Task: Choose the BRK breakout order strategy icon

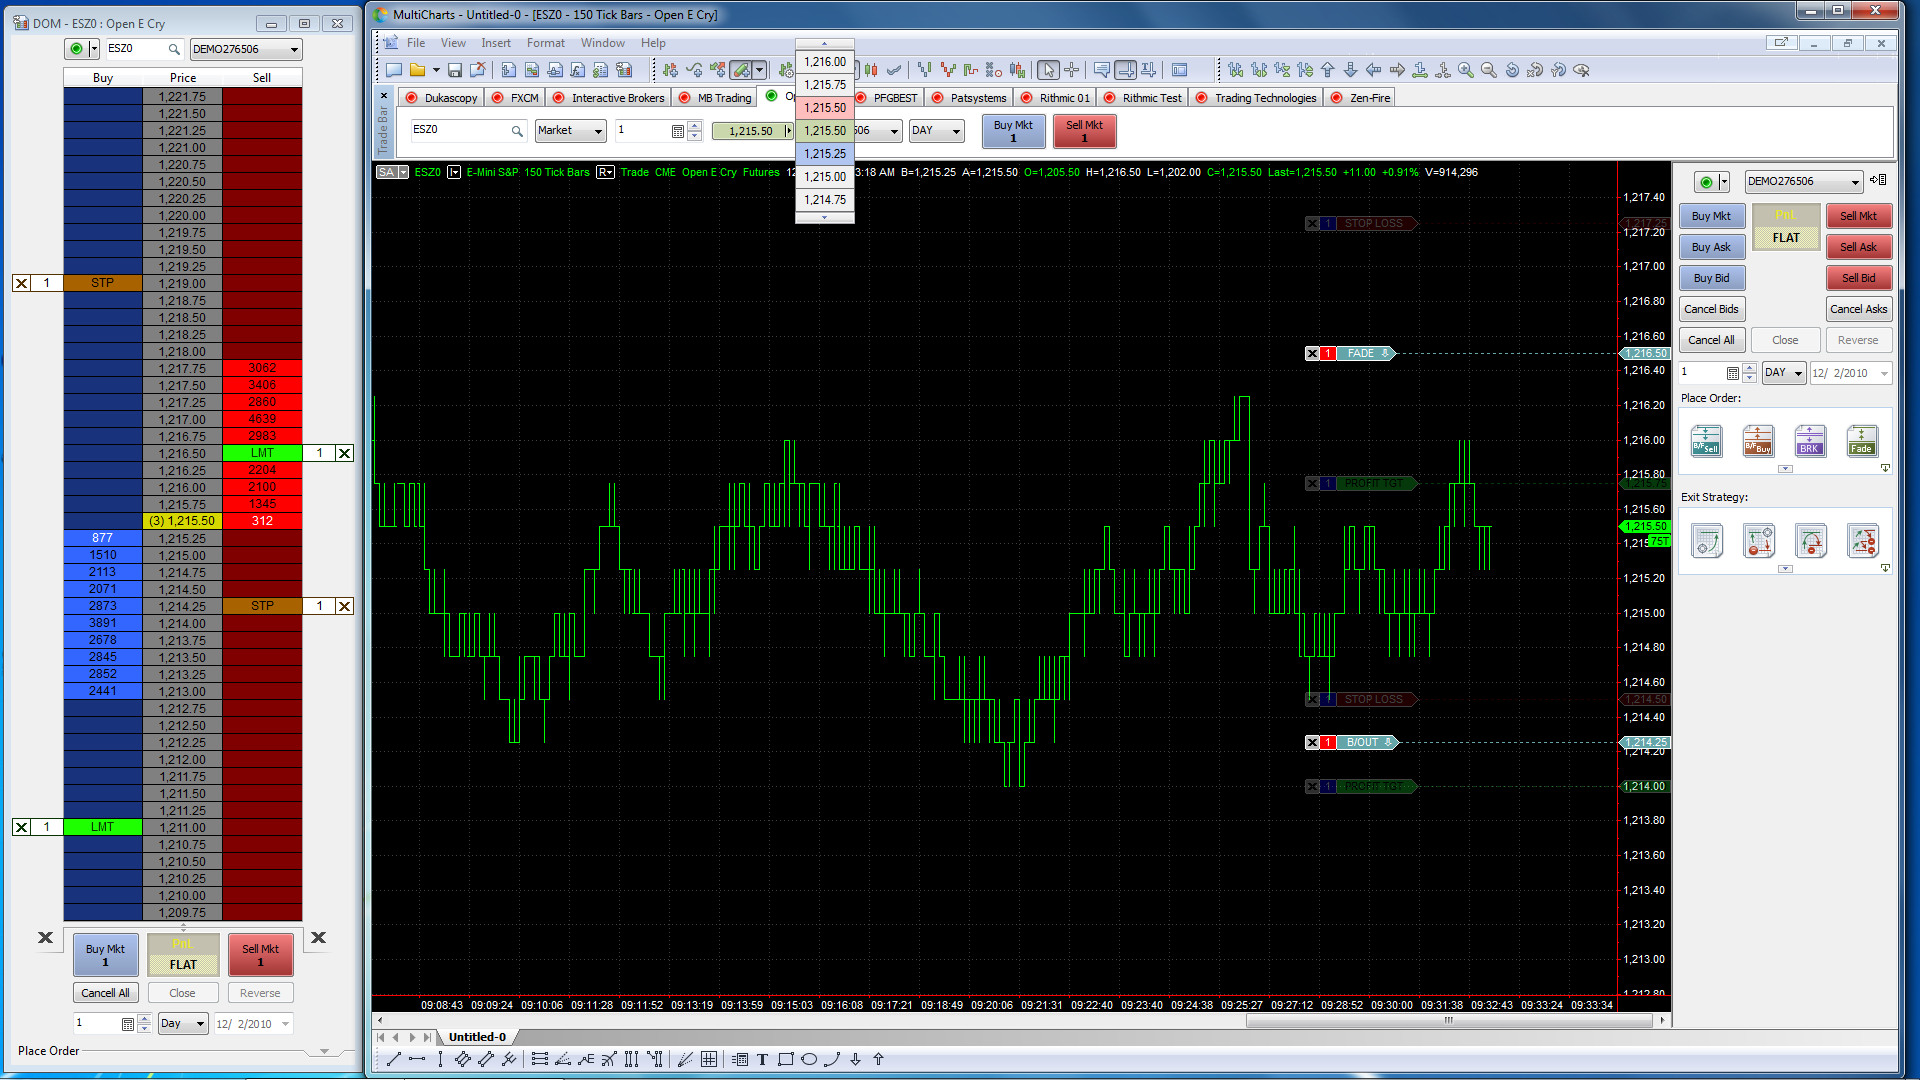Action: coord(1810,441)
